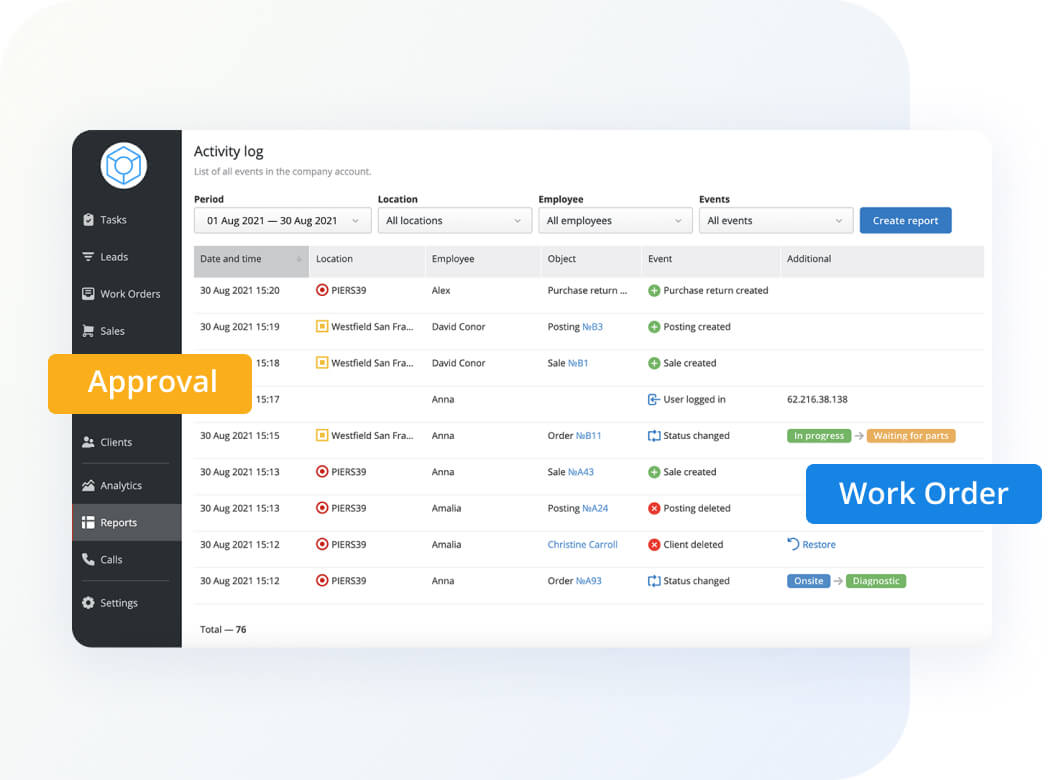Open the All employees dropdown

pyautogui.click(x=615, y=219)
